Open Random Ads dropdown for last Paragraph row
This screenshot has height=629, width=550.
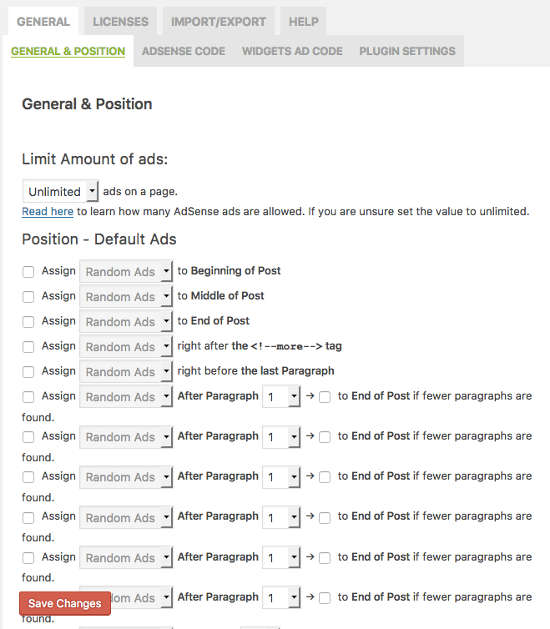[x=126, y=372]
